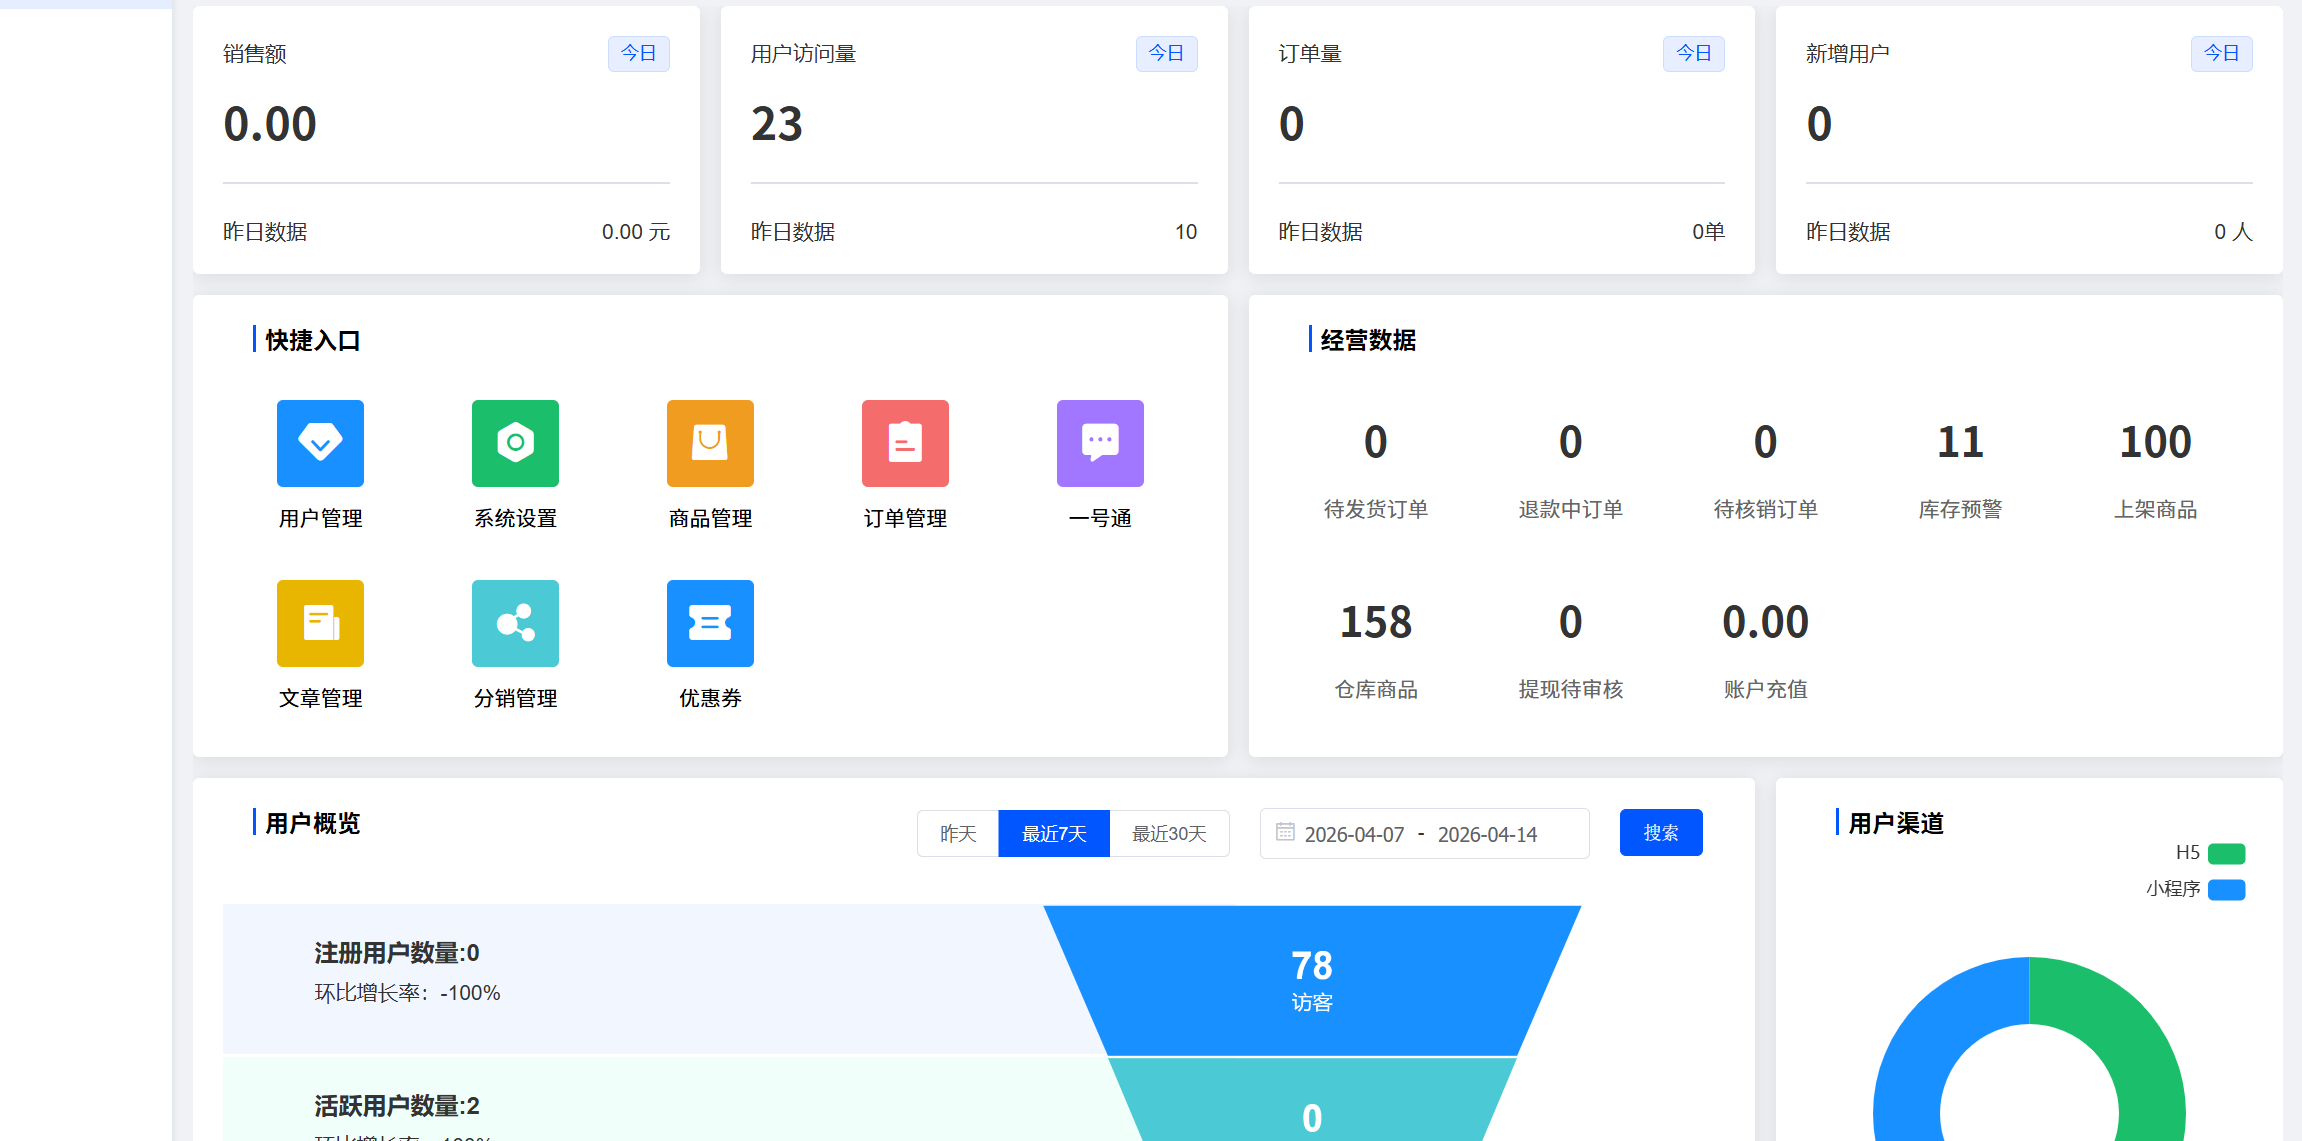This screenshot has width=2302, height=1141.
Task: Select the 最近7天 range option
Action: coord(1054,833)
